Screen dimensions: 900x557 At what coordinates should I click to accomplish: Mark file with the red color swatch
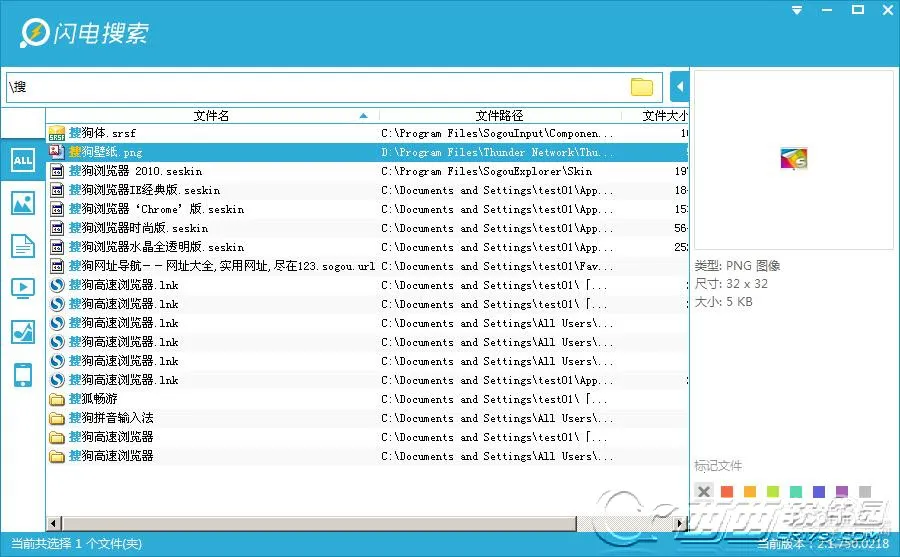pos(727,492)
